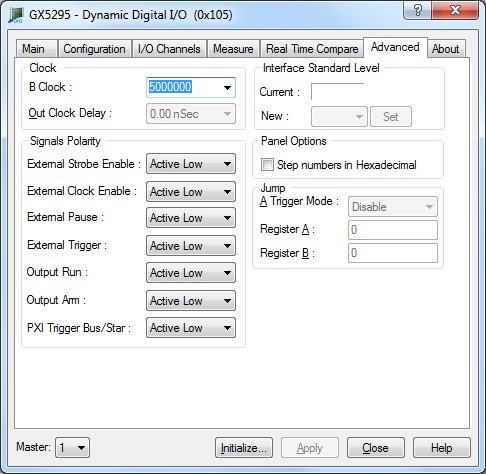Click the Set button

(391, 117)
